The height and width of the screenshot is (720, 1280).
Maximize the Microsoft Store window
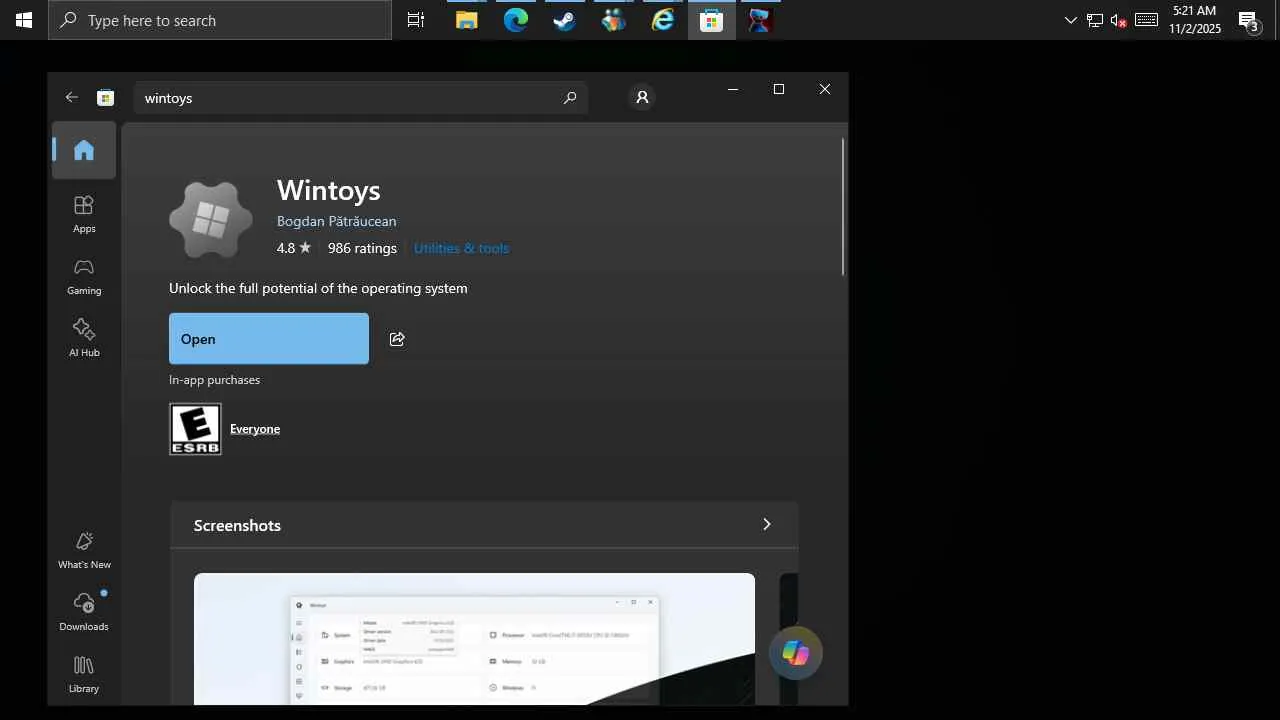click(779, 89)
